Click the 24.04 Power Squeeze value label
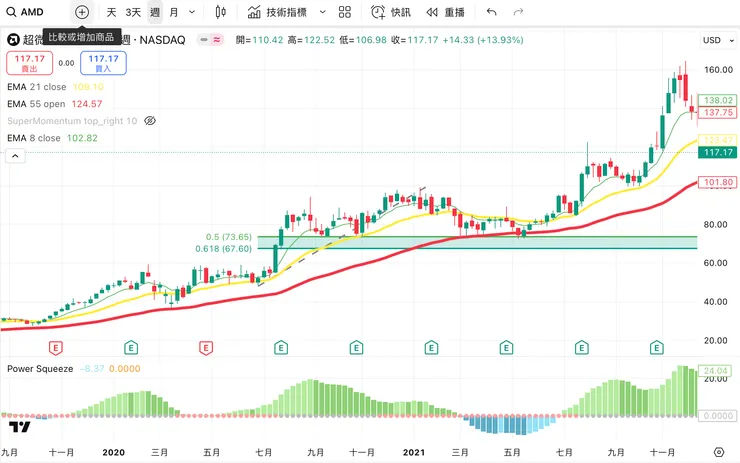Viewport: 740px width, 463px height. pos(715,370)
